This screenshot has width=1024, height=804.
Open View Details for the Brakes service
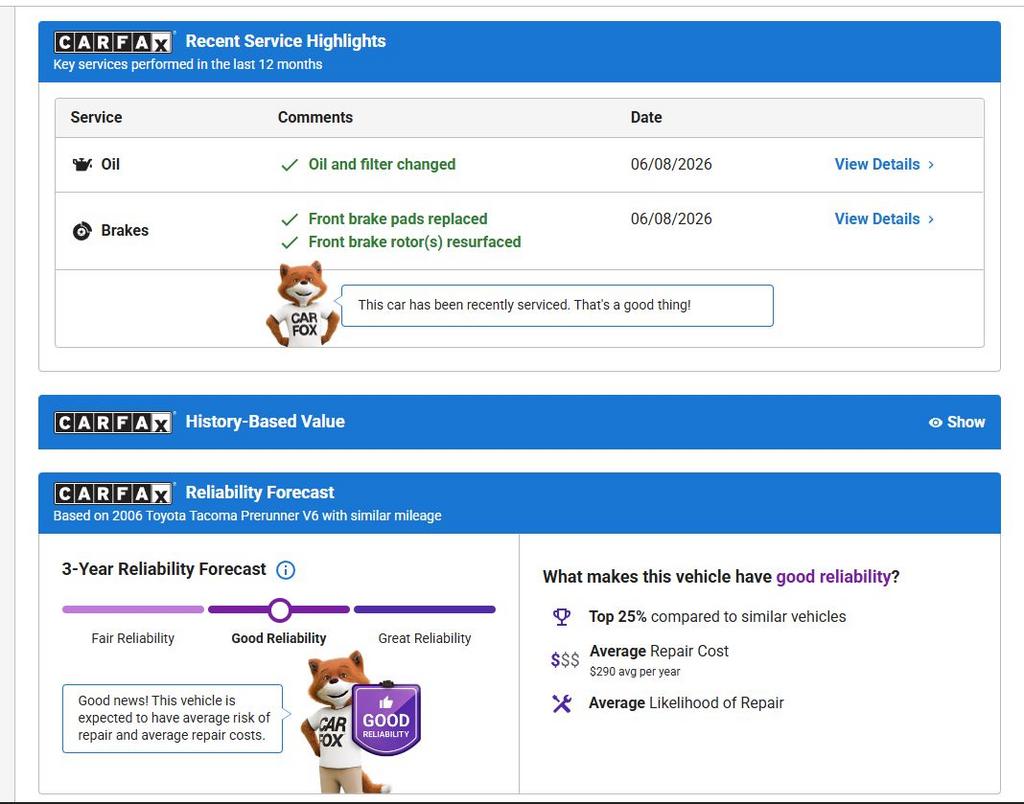(x=884, y=219)
